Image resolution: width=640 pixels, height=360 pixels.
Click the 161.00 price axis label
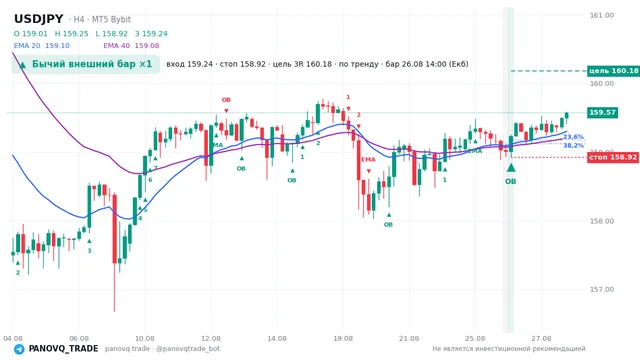point(602,15)
